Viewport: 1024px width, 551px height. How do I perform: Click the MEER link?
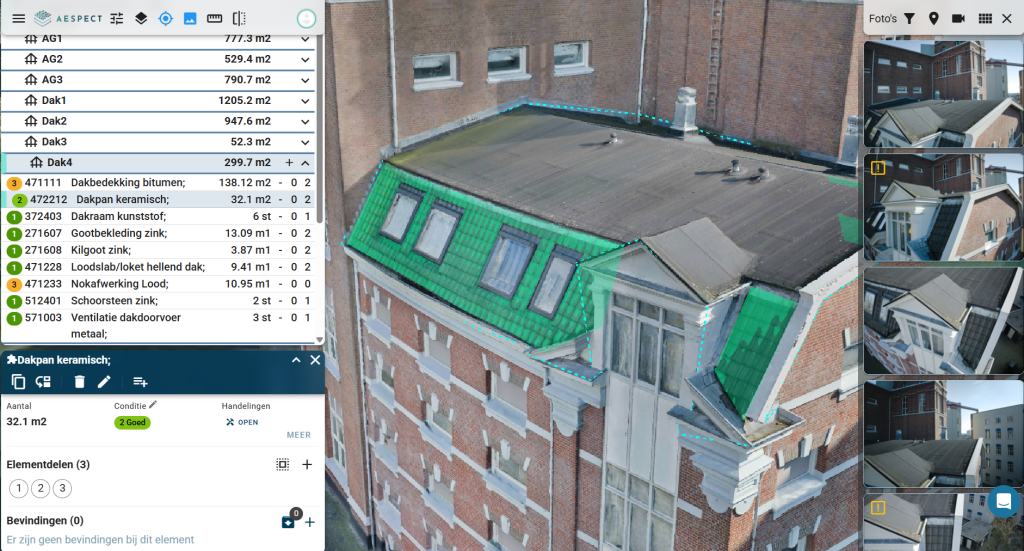point(298,435)
